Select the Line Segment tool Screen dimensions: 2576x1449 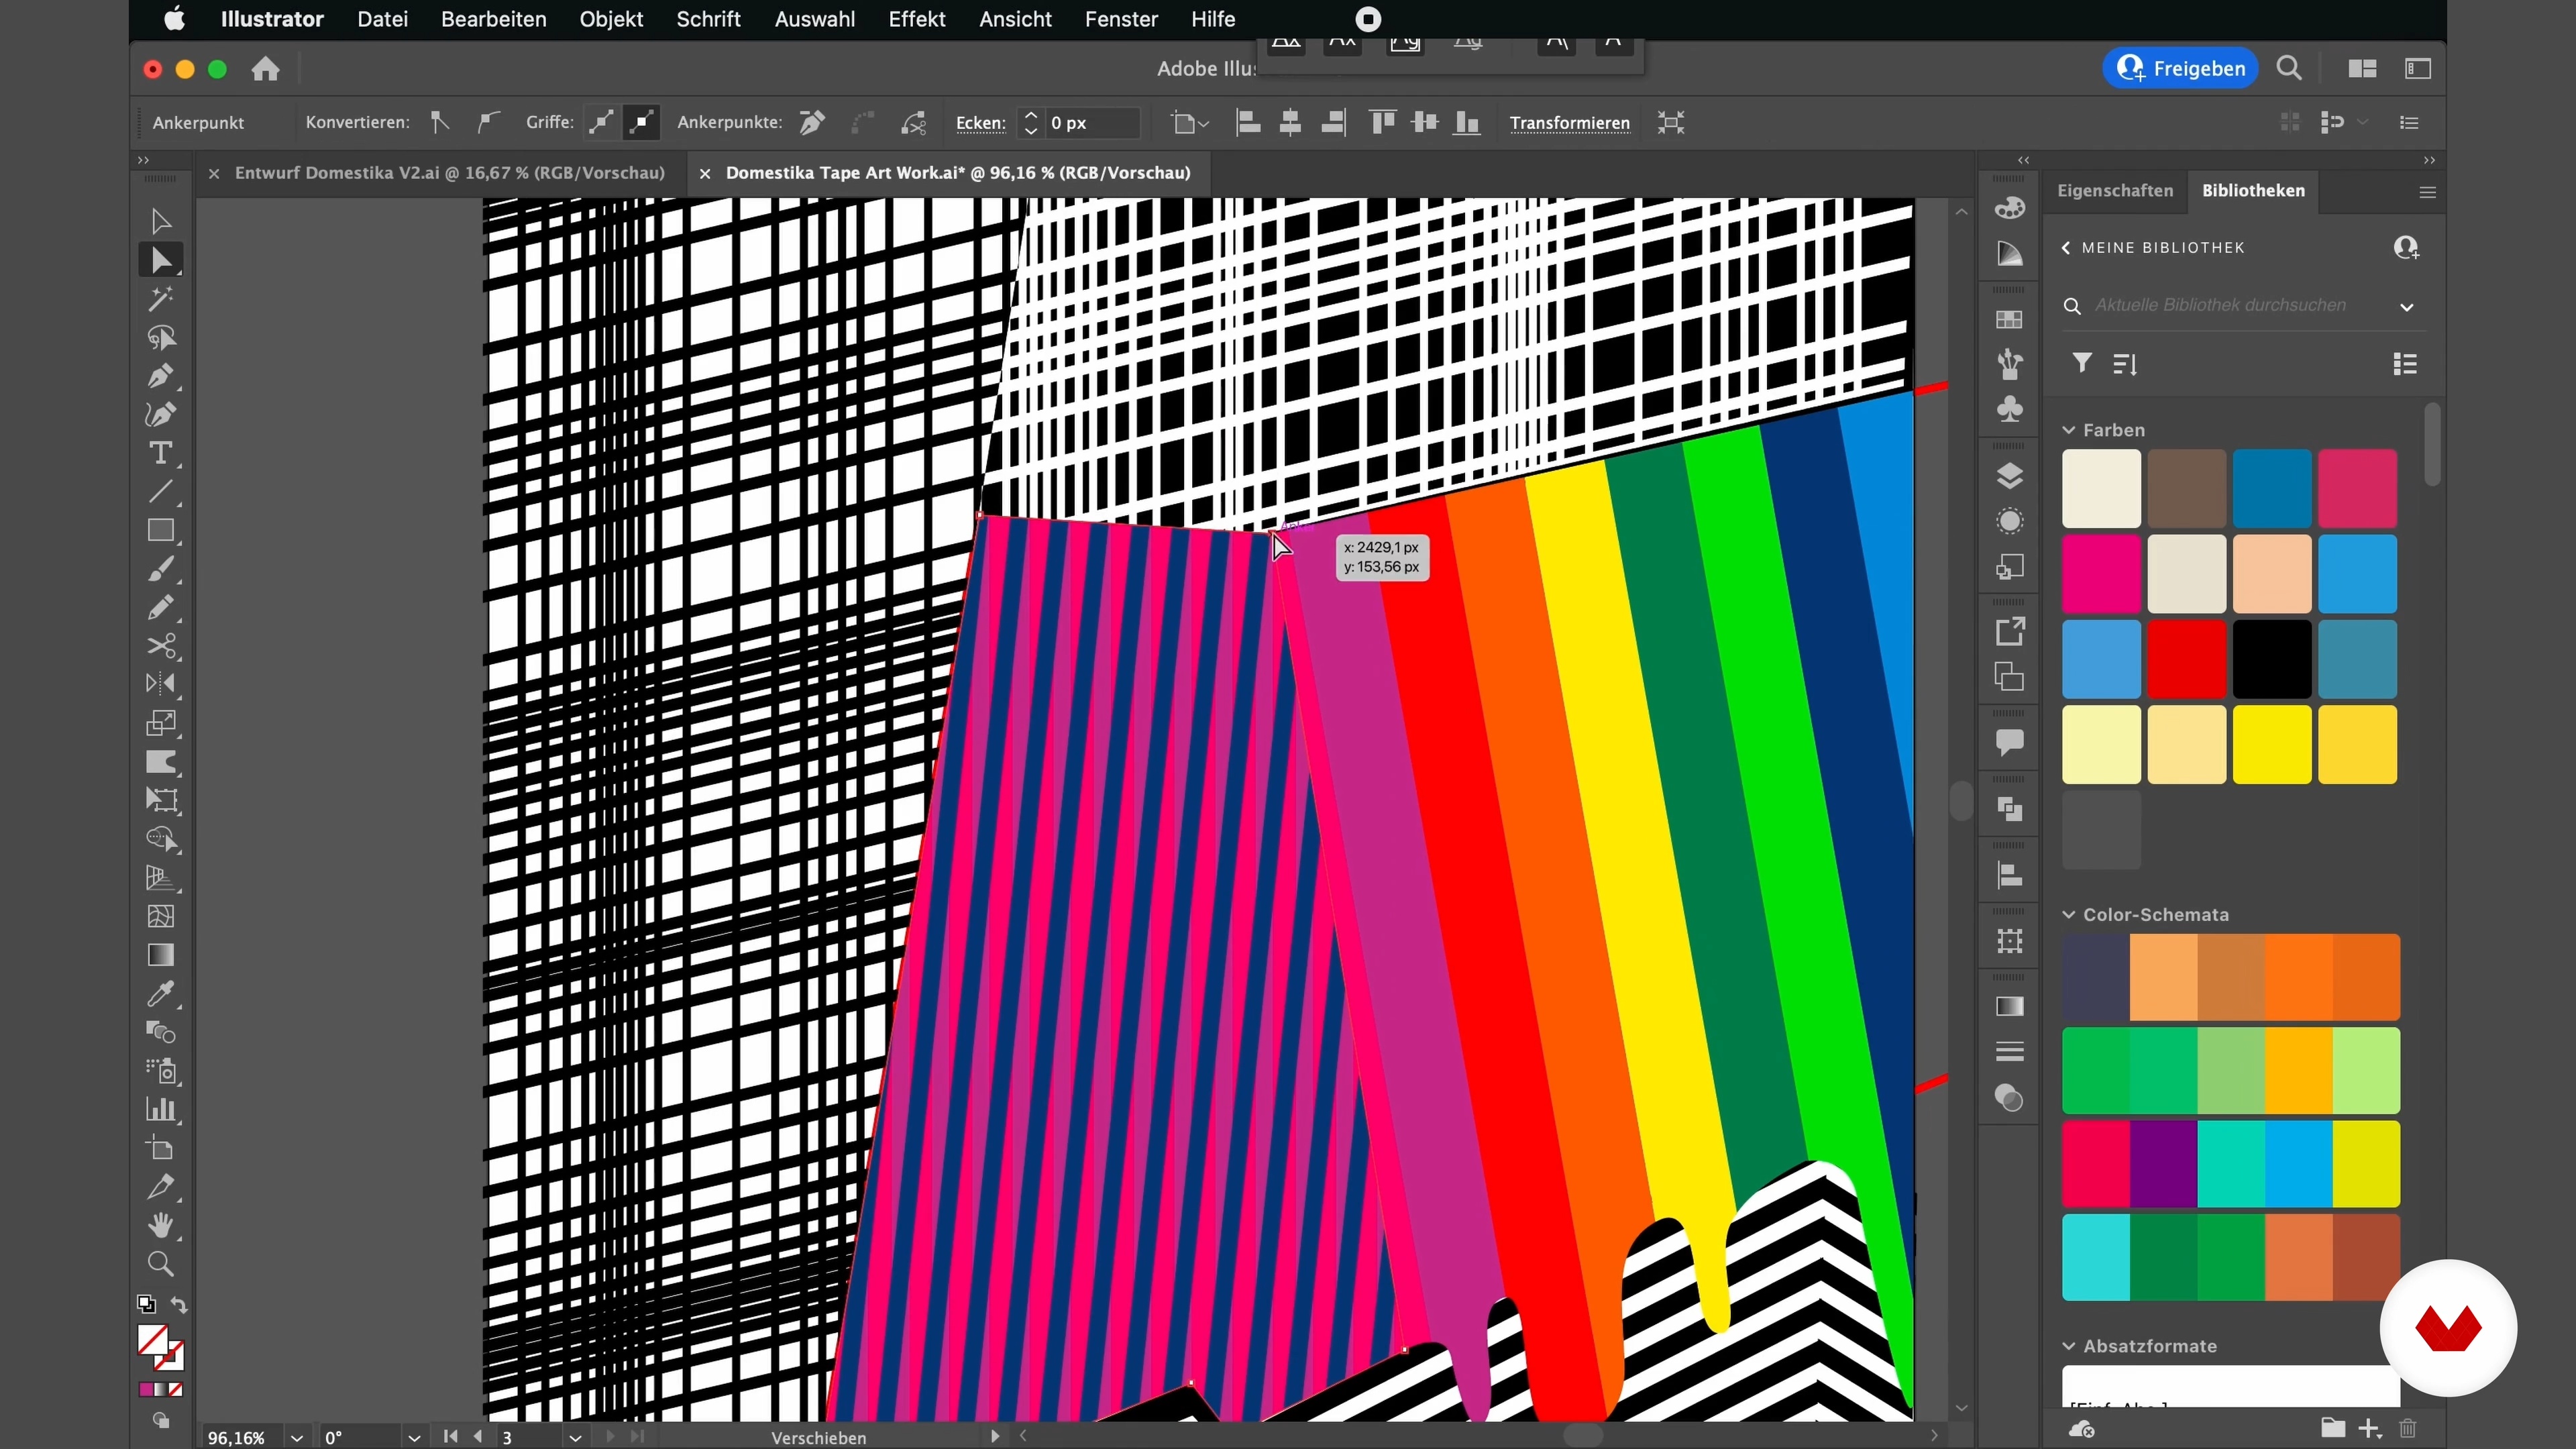(160, 492)
